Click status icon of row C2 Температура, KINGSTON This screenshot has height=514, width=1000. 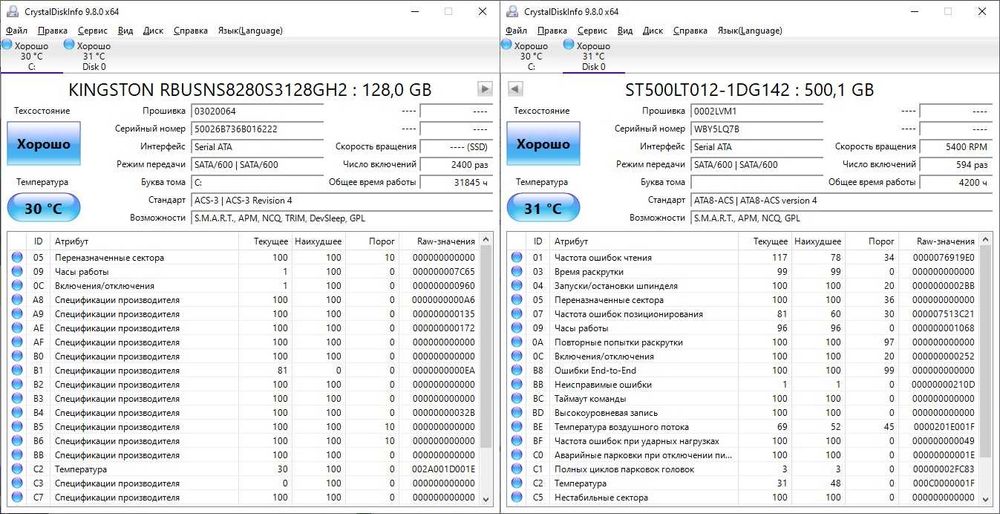(17, 469)
